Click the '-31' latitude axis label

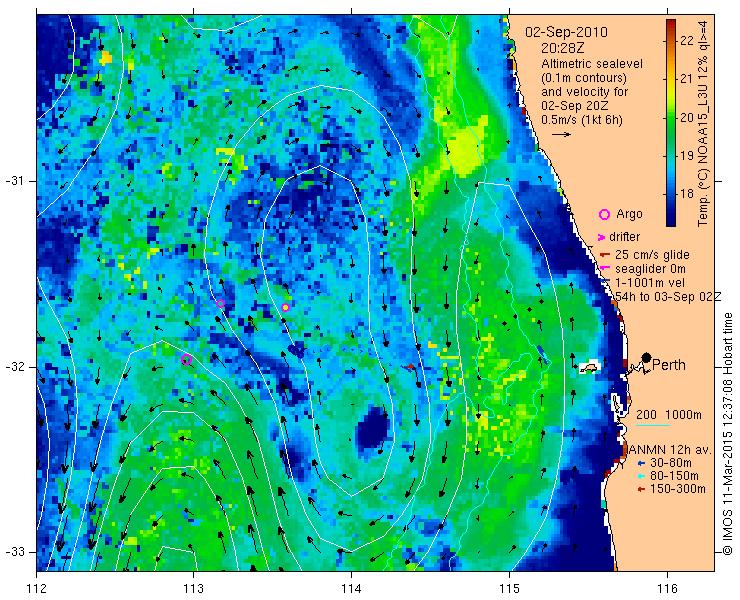tap(14, 181)
